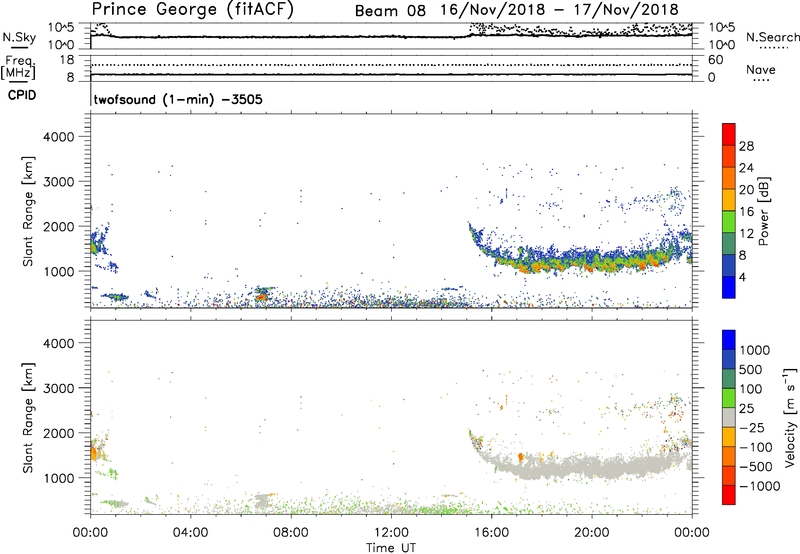Click the date range 16/Nov/2018 – 17/Nov/2018
Image resolution: width=800 pixels, height=554 pixels.
[559, 10]
